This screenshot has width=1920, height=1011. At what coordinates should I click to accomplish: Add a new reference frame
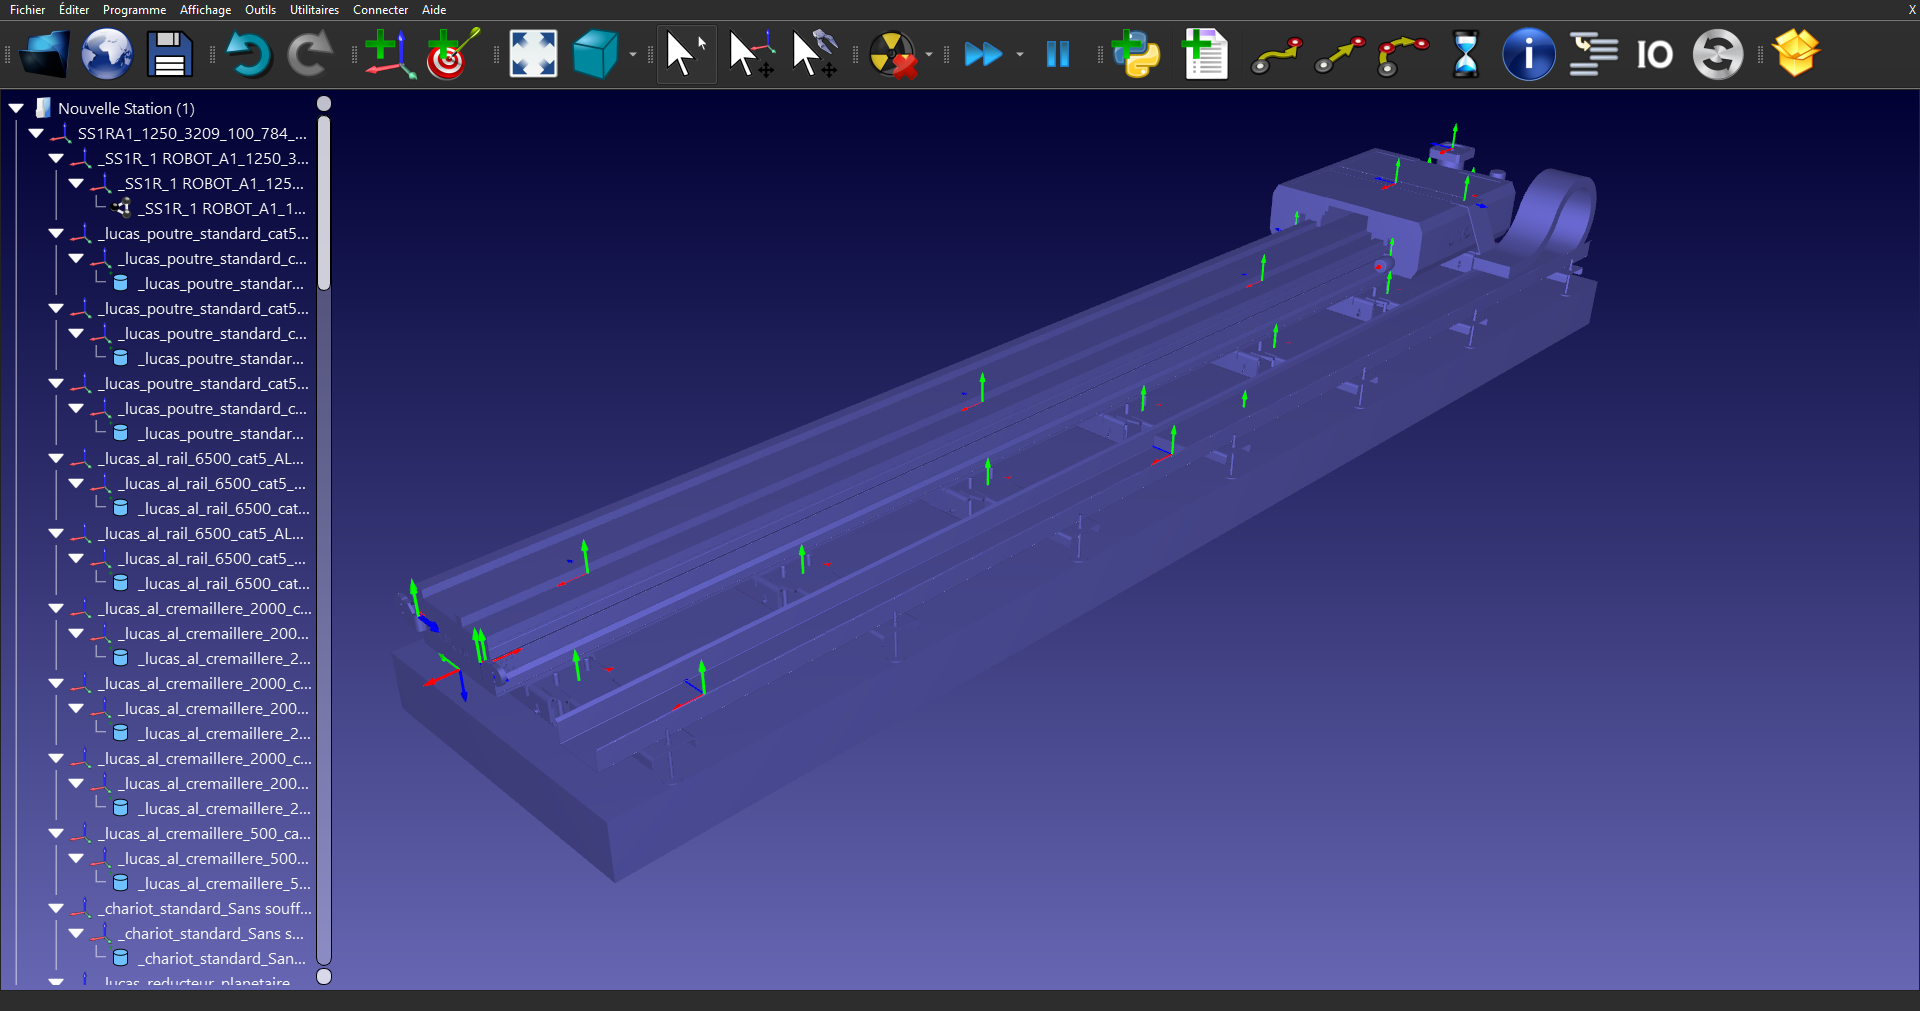389,54
